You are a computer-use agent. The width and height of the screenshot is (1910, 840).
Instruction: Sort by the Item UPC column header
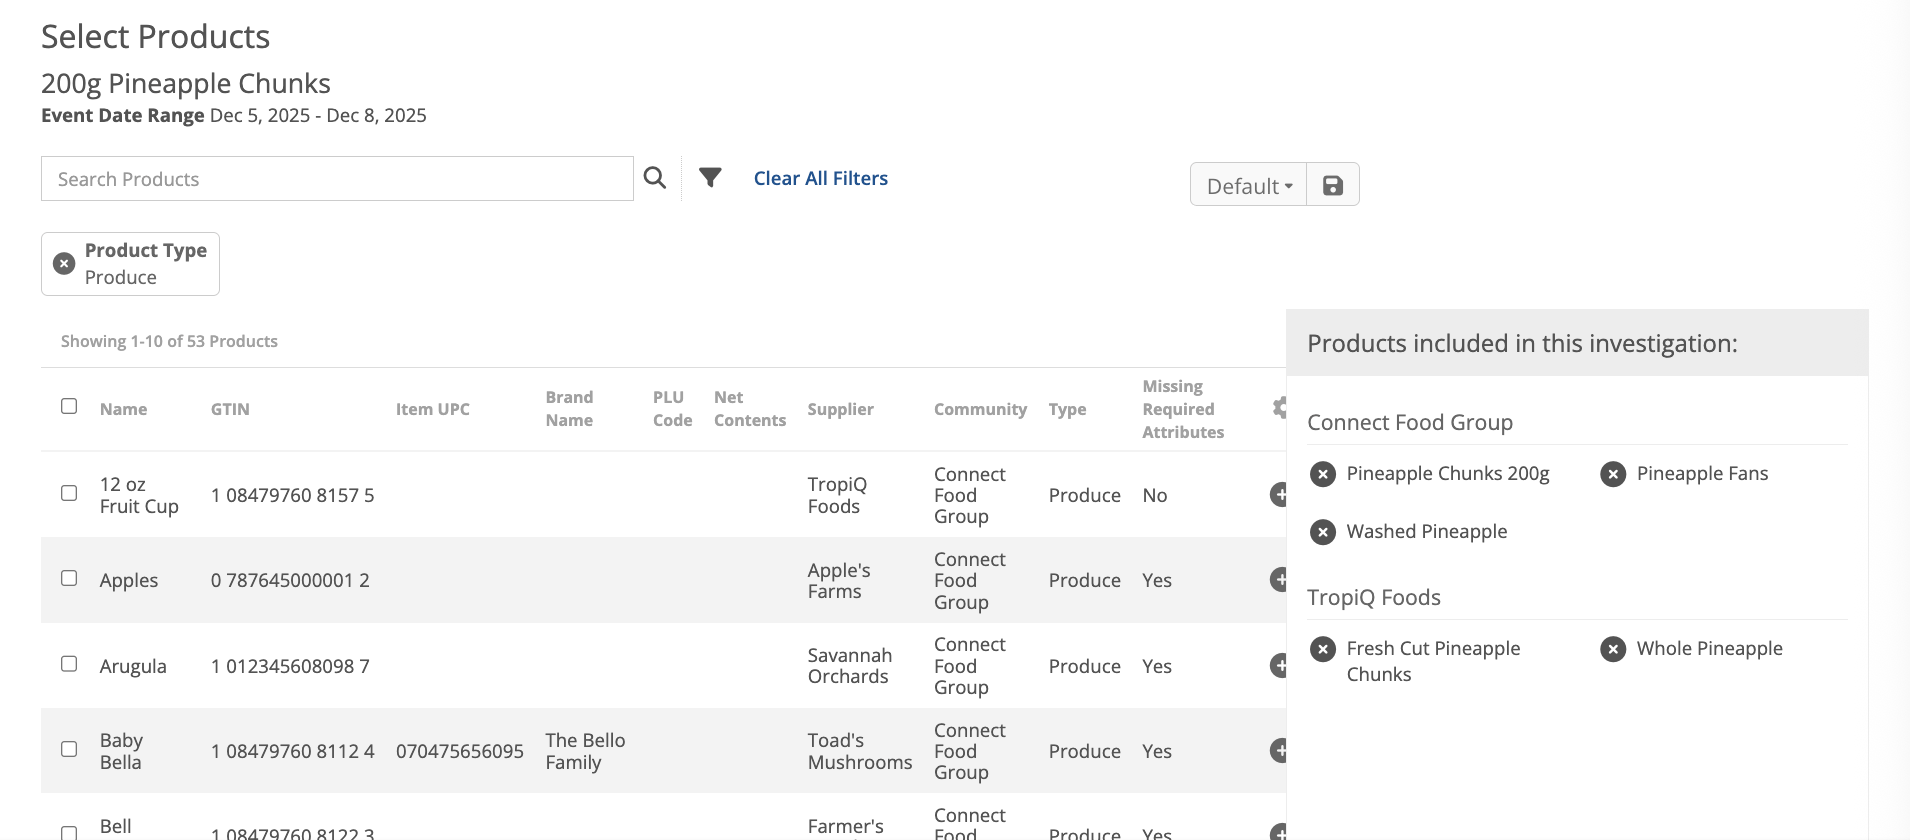(x=432, y=409)
